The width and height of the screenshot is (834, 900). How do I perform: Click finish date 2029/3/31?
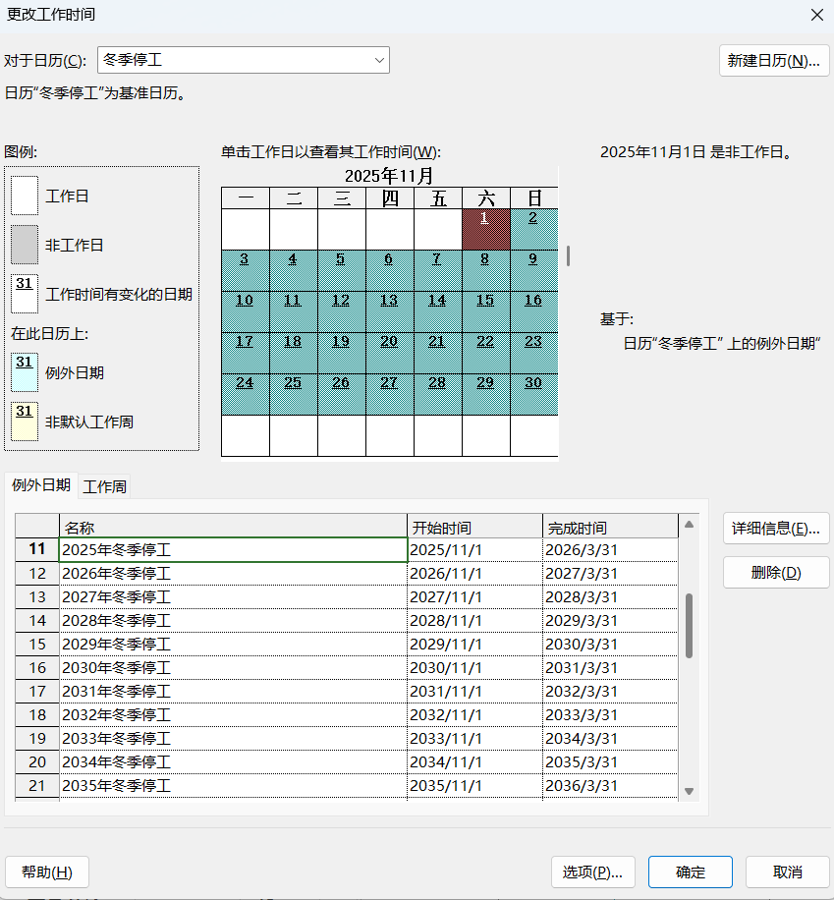click(x=610, y=620)
